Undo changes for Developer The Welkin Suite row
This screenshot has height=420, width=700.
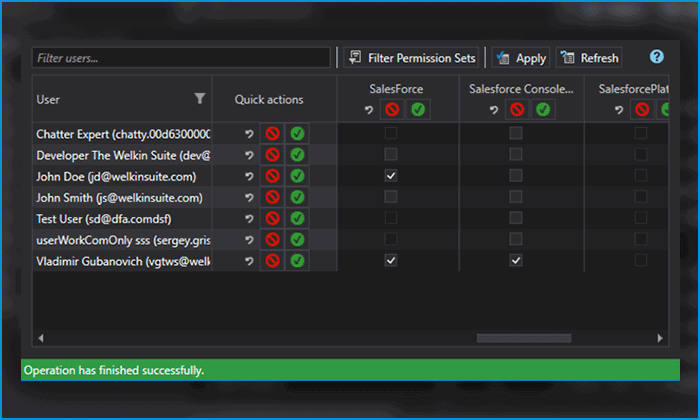249,155
